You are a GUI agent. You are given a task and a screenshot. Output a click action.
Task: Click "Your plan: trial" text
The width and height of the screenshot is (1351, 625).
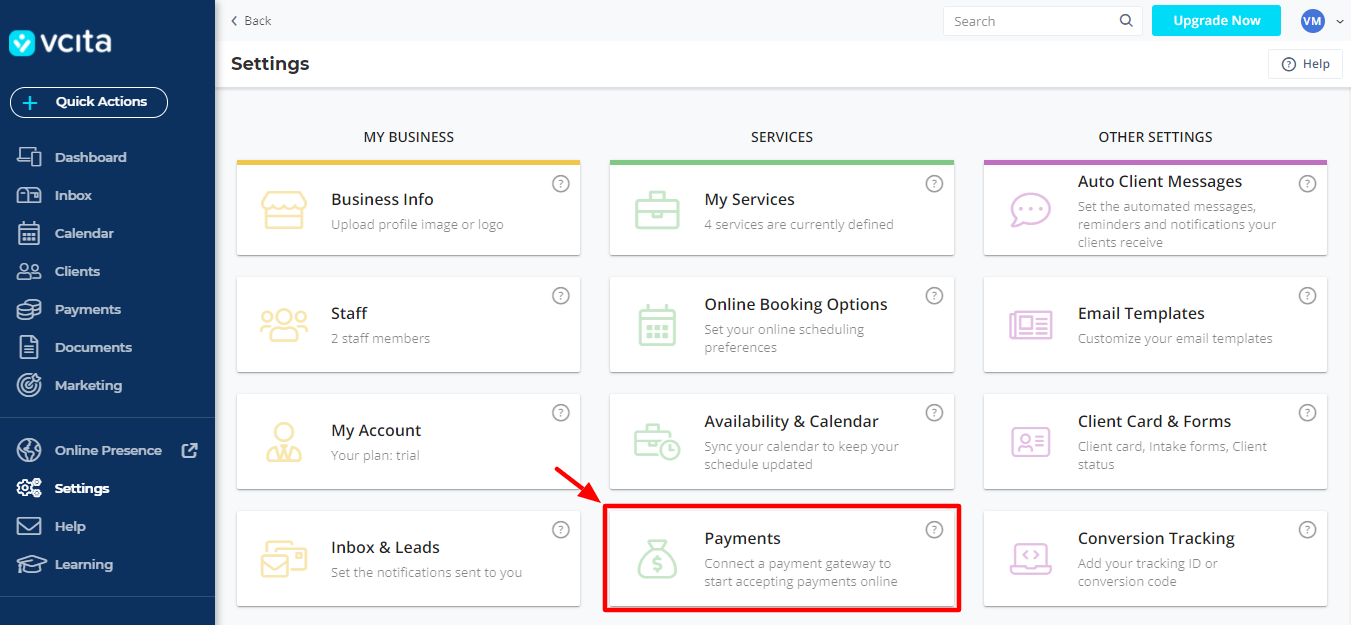[x=375, y=455]
